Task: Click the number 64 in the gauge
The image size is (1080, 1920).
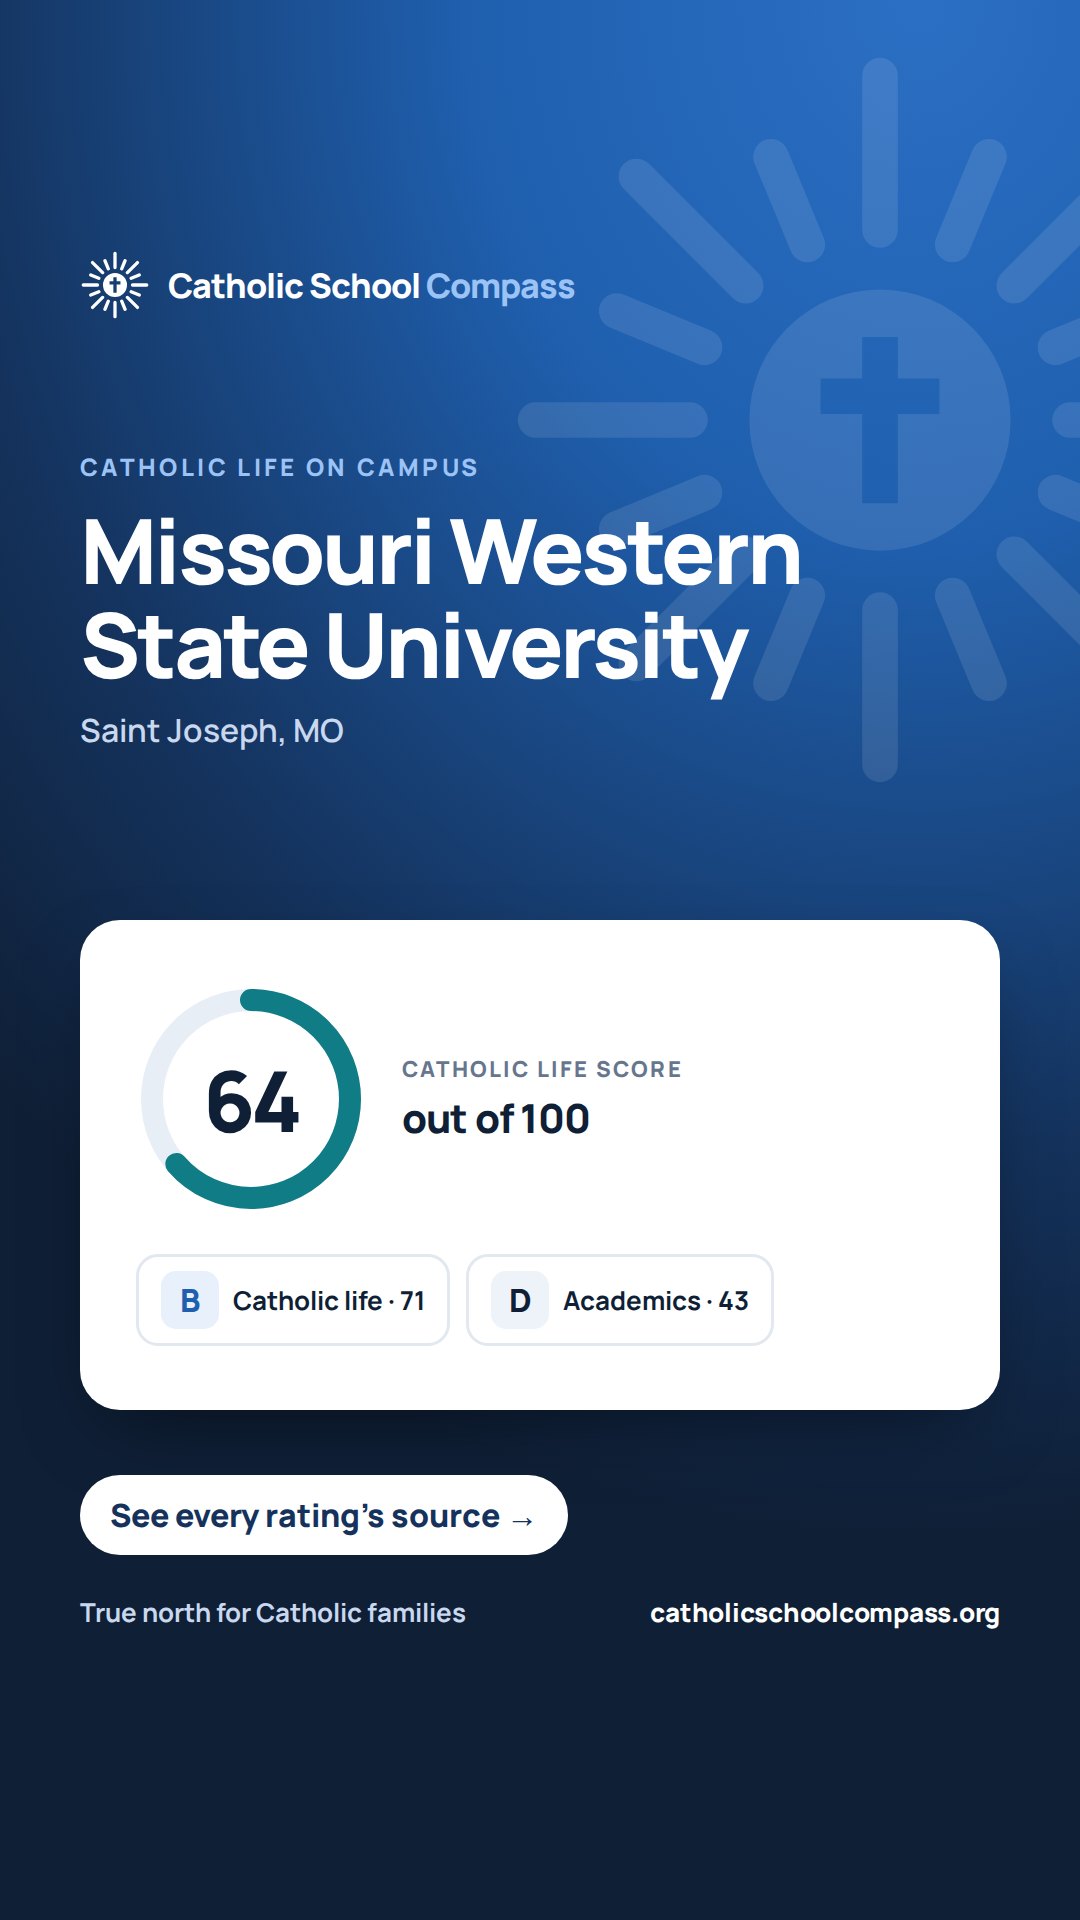Action: (253, 1102)
